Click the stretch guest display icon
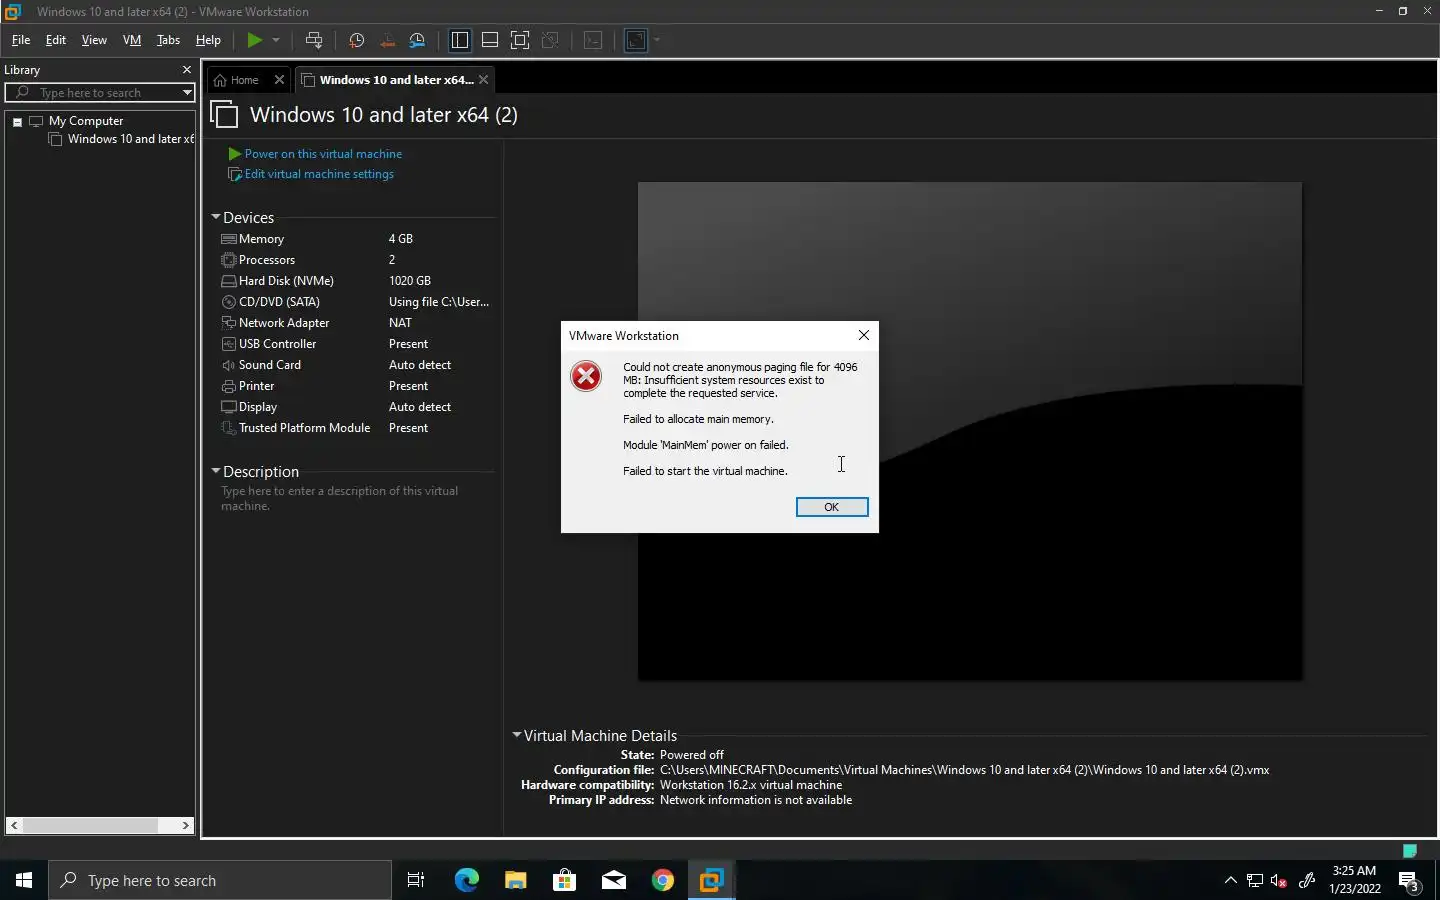The image size is (1440, 900). (x=636, y=40)
